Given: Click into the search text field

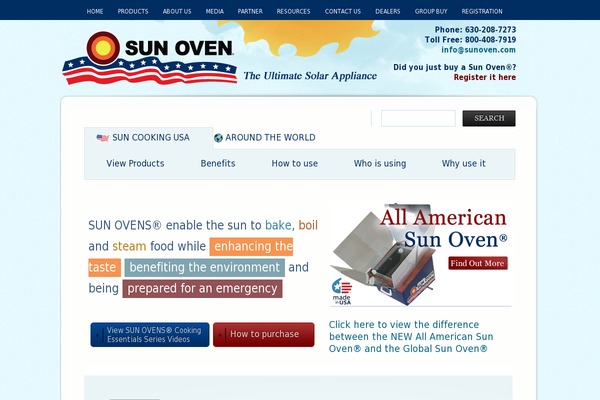Looking at the screenshot, I should click(418, 118).
